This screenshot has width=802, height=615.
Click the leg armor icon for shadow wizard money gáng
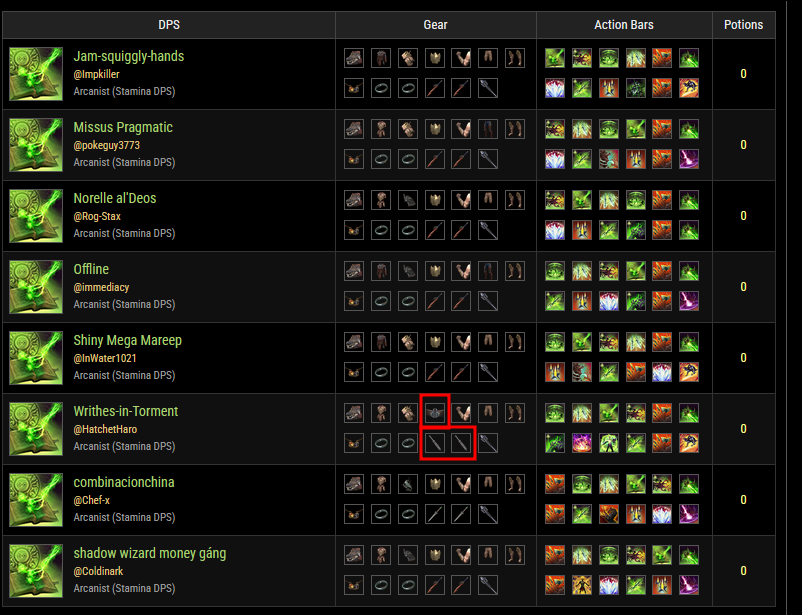click(488, 555)
